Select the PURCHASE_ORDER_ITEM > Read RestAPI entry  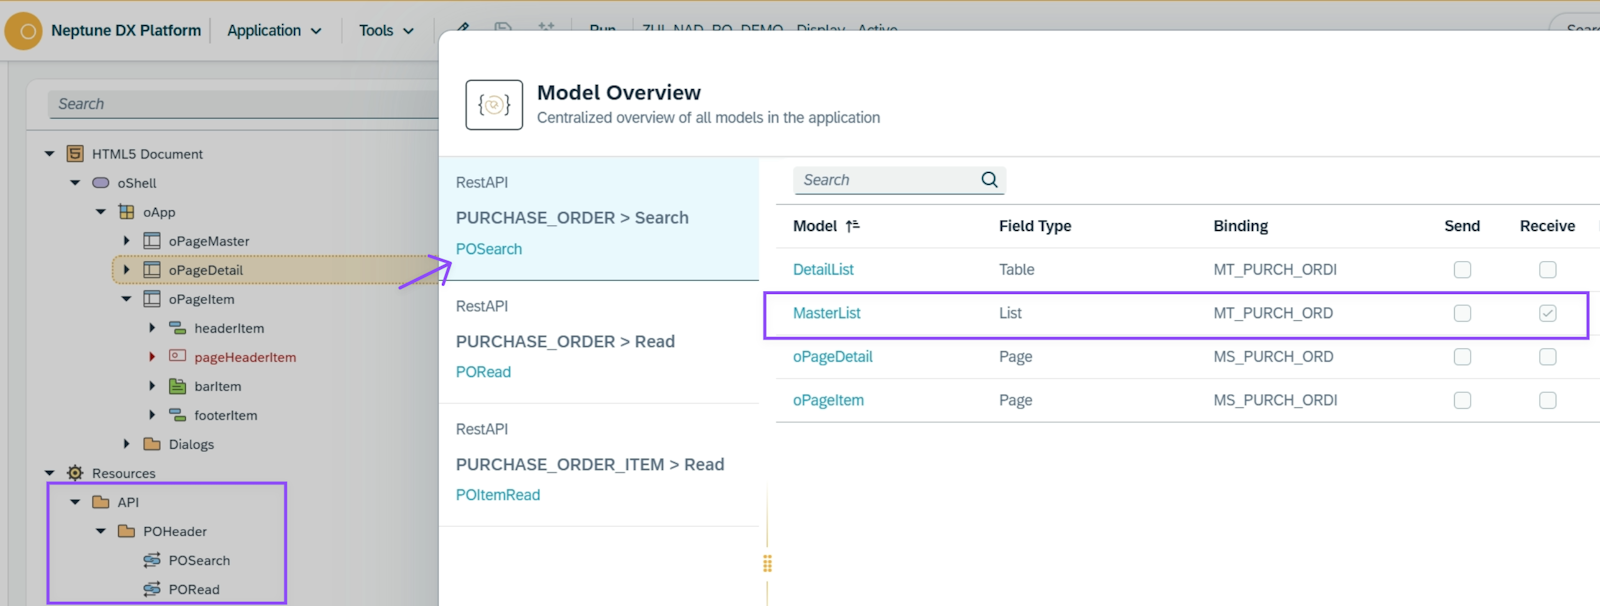(598, 465)
